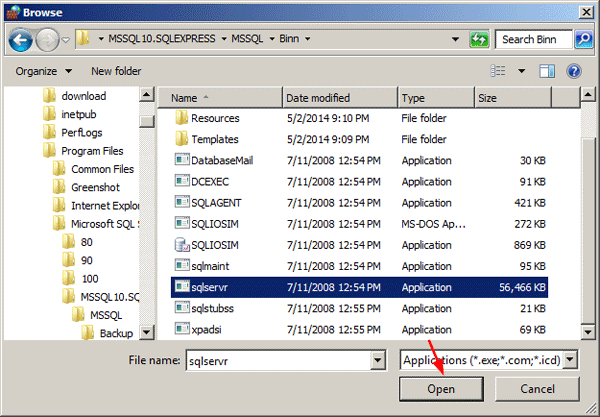The image size is (600, 417).
Task: Select the DatabaseMail application icon
Action: 180,160
